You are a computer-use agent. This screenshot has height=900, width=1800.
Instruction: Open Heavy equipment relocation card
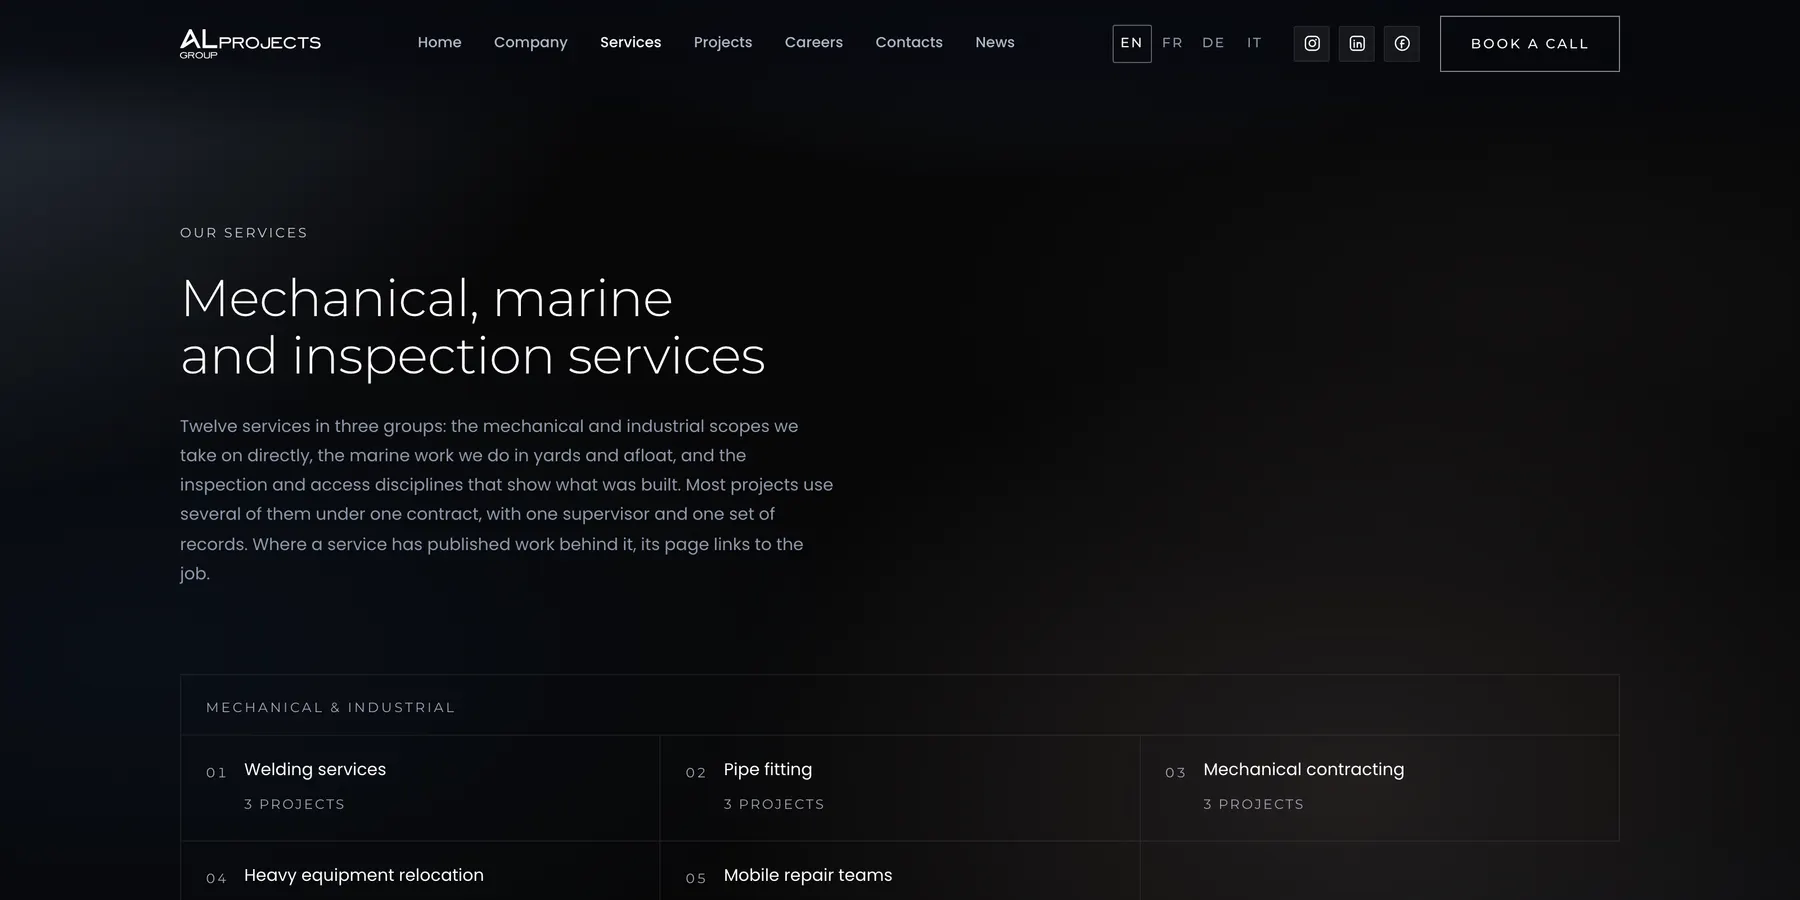pyautogui.click(x=420, y=871)
